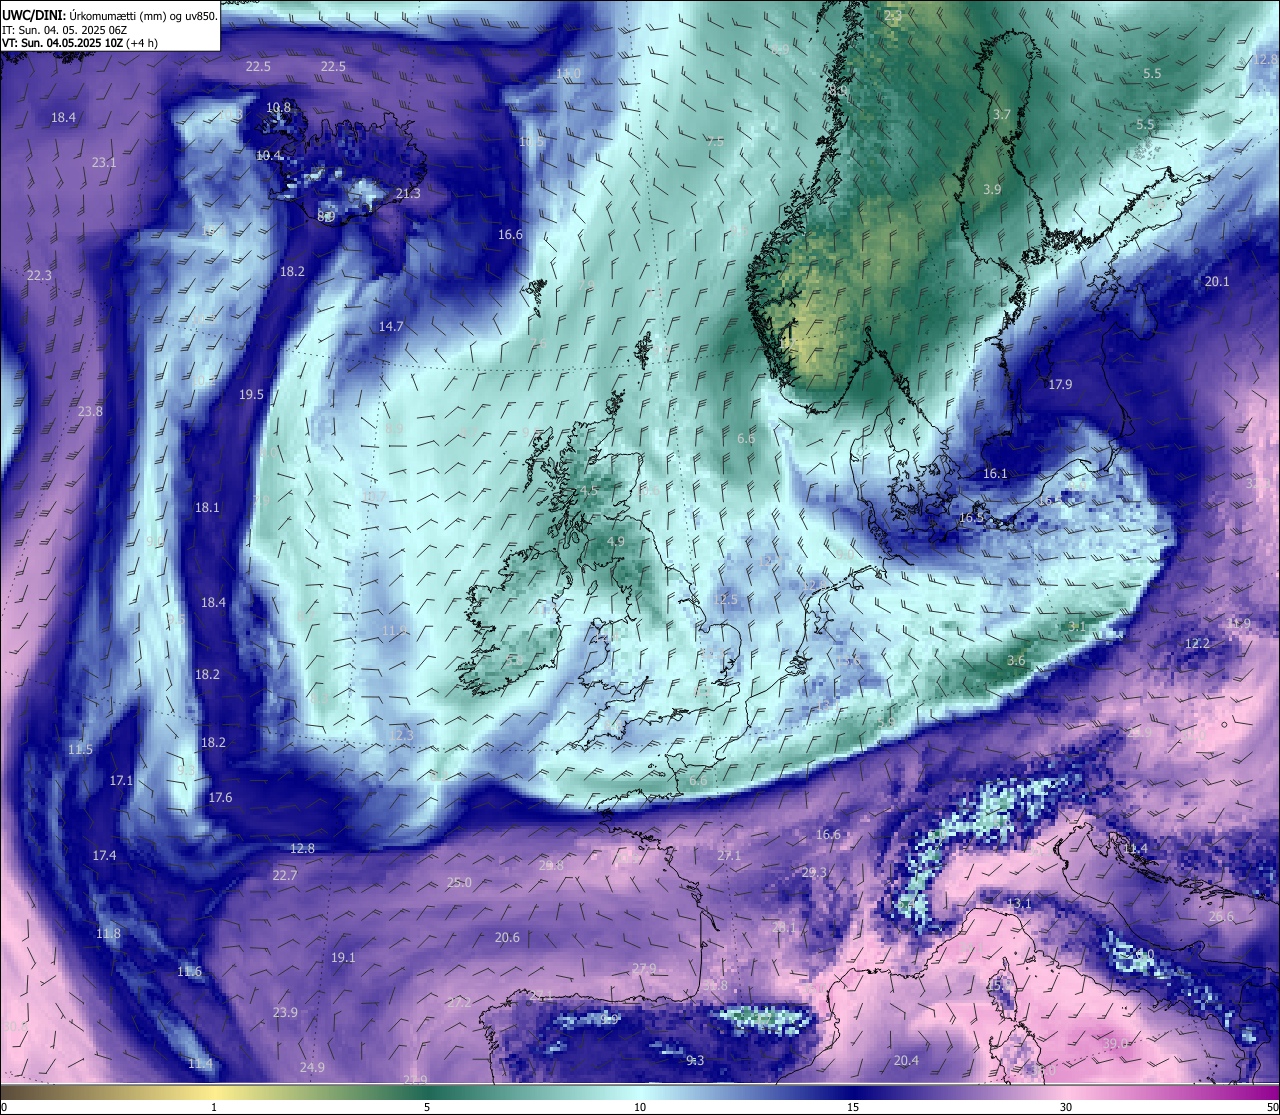Click the 24.9 map value
This screenshot has width=1280, height=1115.
312,1067
